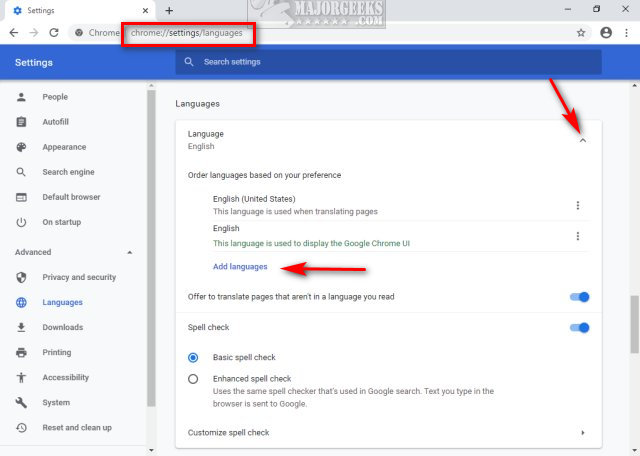
Task: Click the Accessibility figure icon
Action: point(21,378)
